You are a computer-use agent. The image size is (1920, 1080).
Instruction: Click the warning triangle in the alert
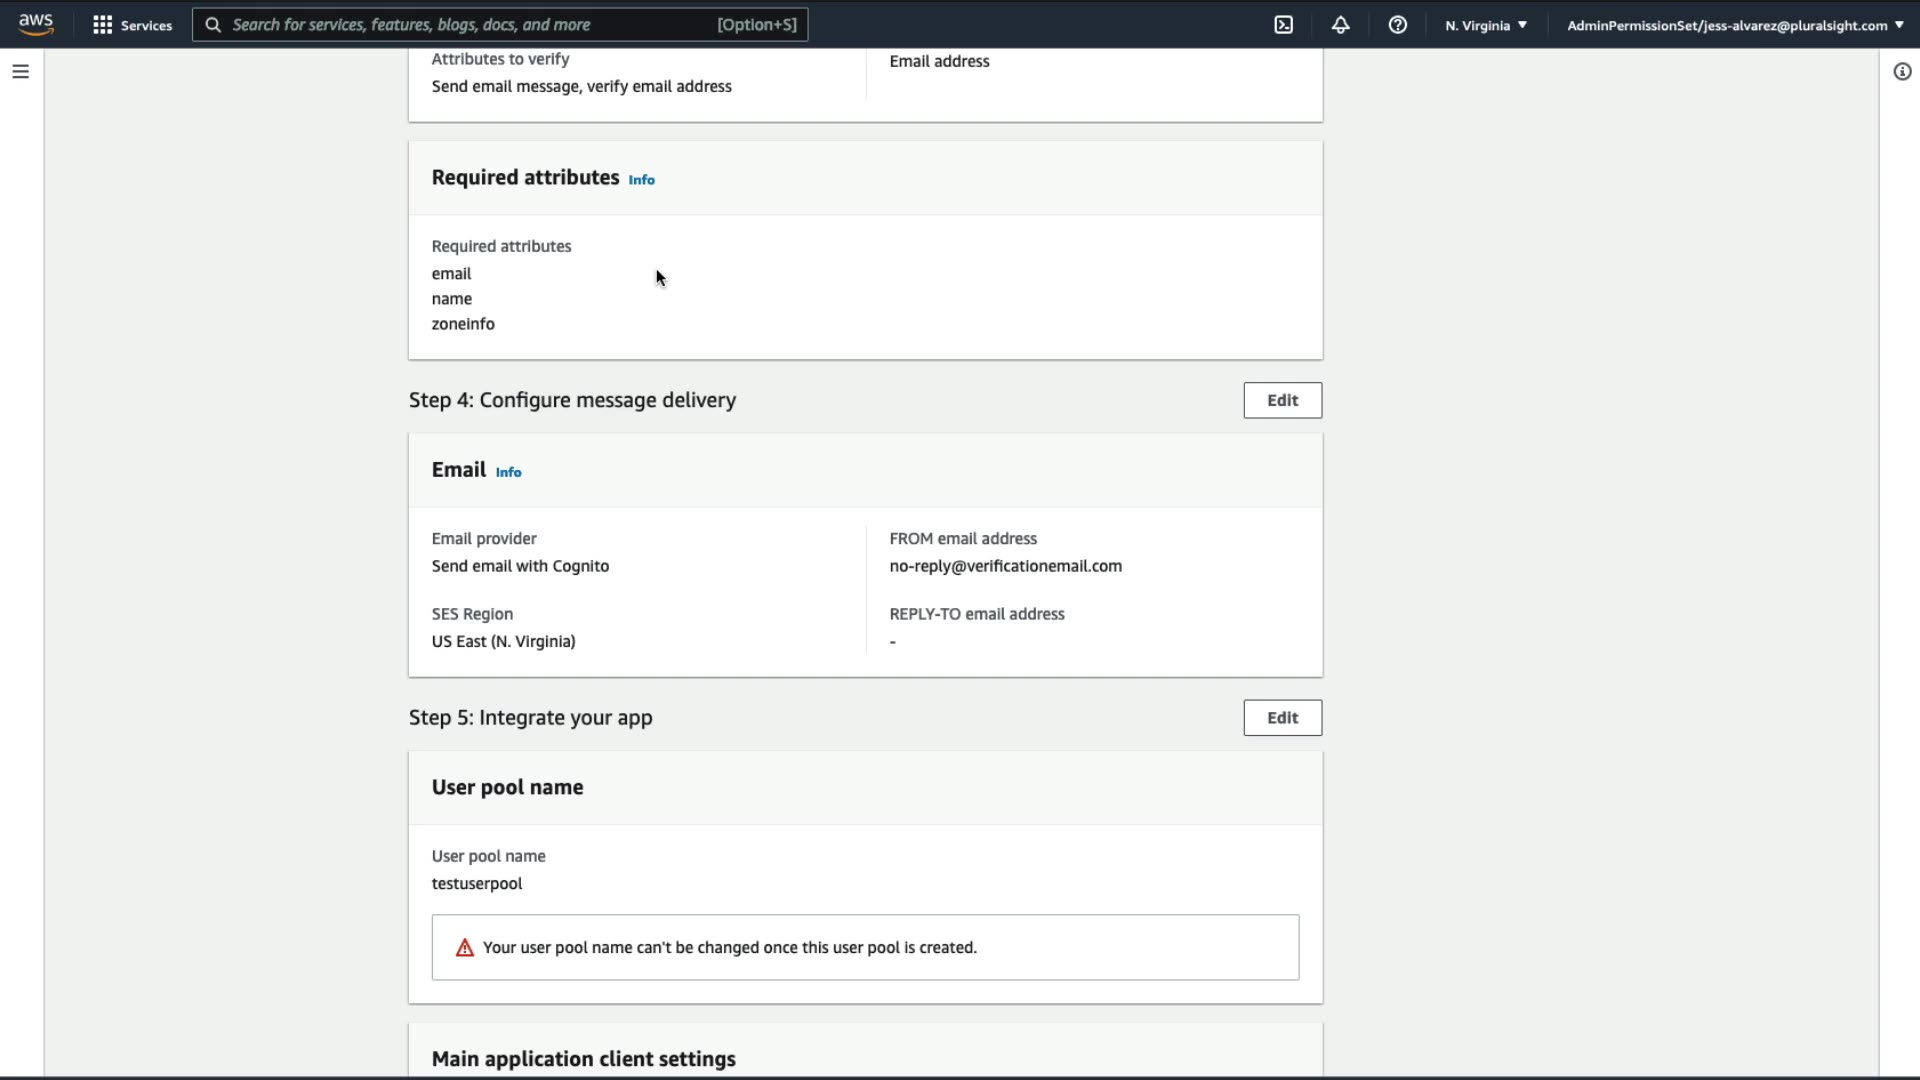click(465, 948)
